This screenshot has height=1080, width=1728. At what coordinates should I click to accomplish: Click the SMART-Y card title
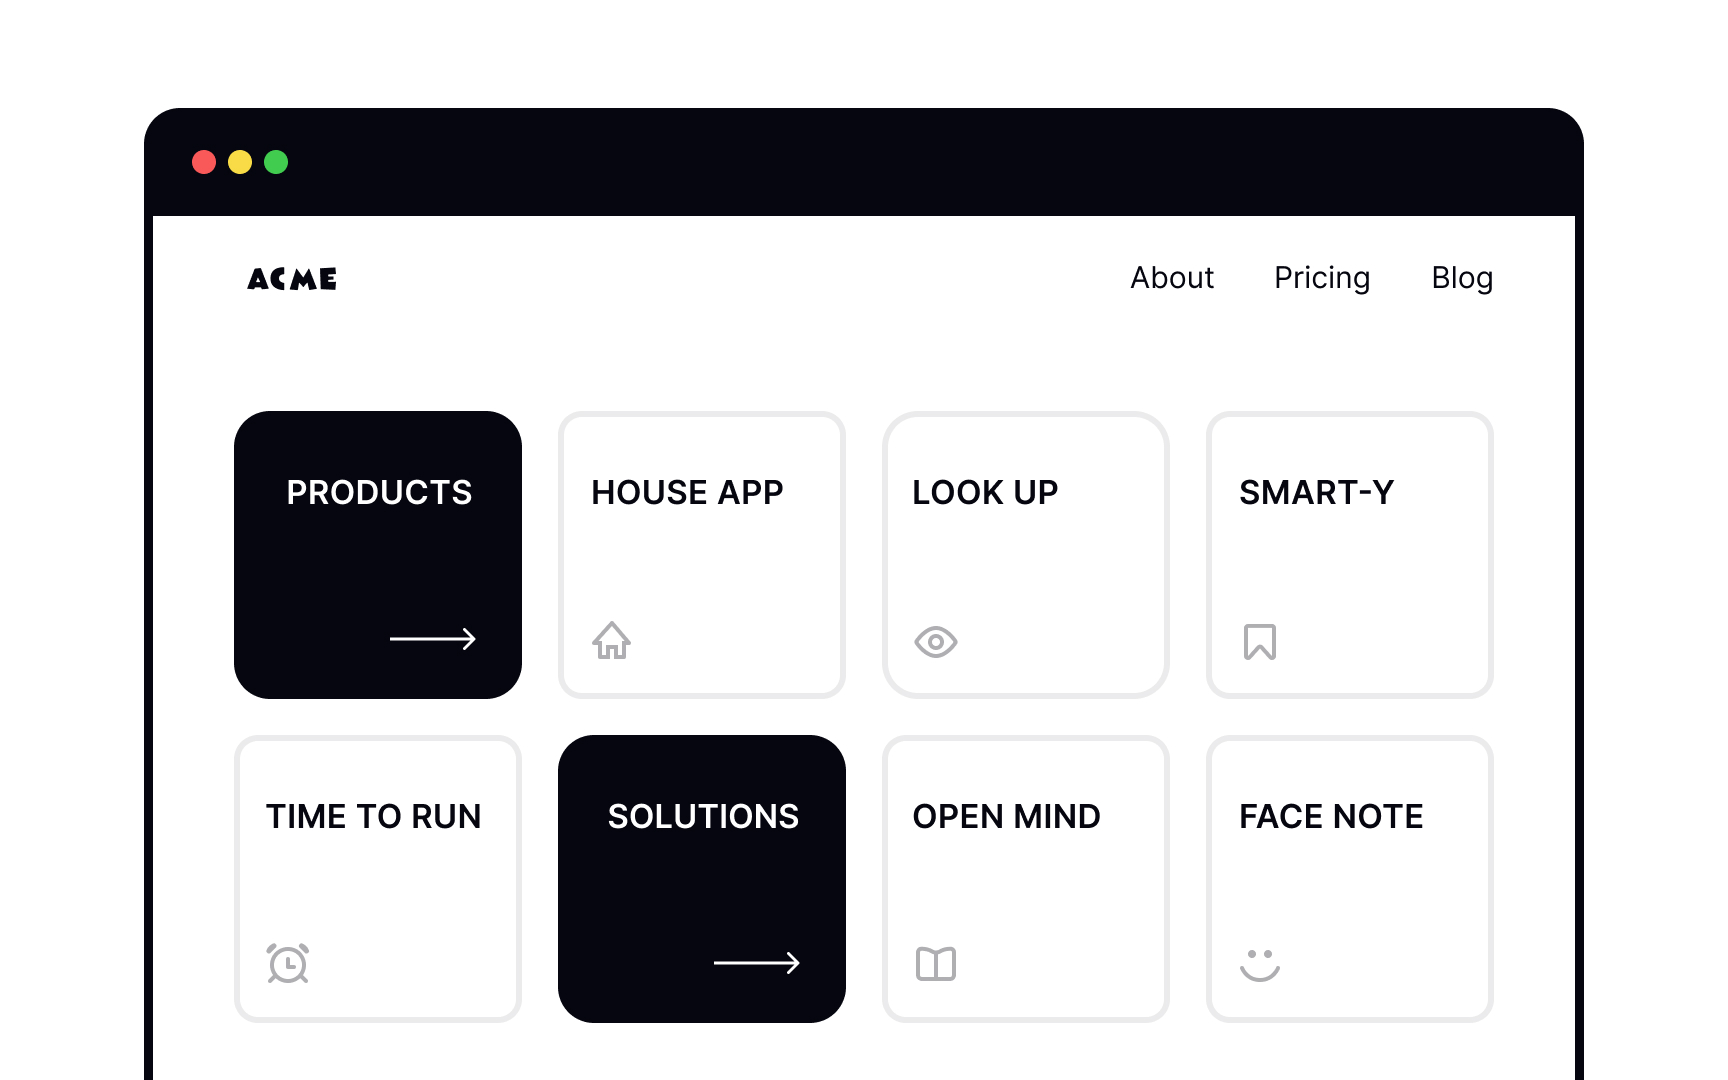click(1316, 492)
